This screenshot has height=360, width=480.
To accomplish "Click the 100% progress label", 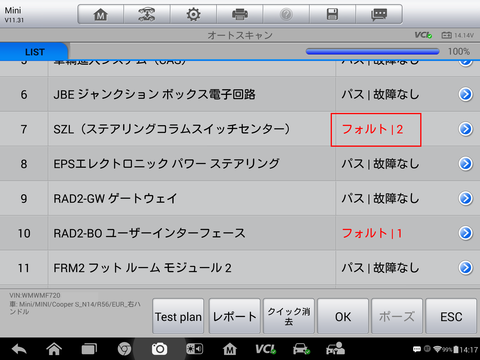I will pos(459,51).
